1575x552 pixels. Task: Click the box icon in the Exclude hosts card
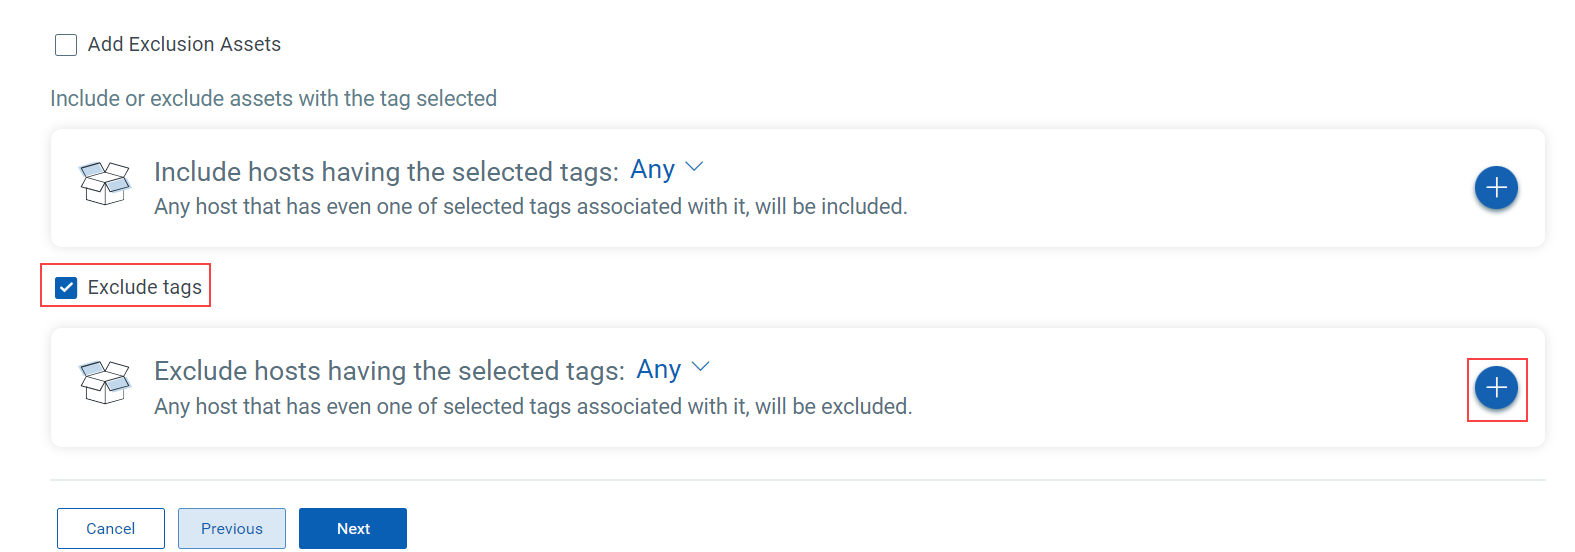(105, 383)
